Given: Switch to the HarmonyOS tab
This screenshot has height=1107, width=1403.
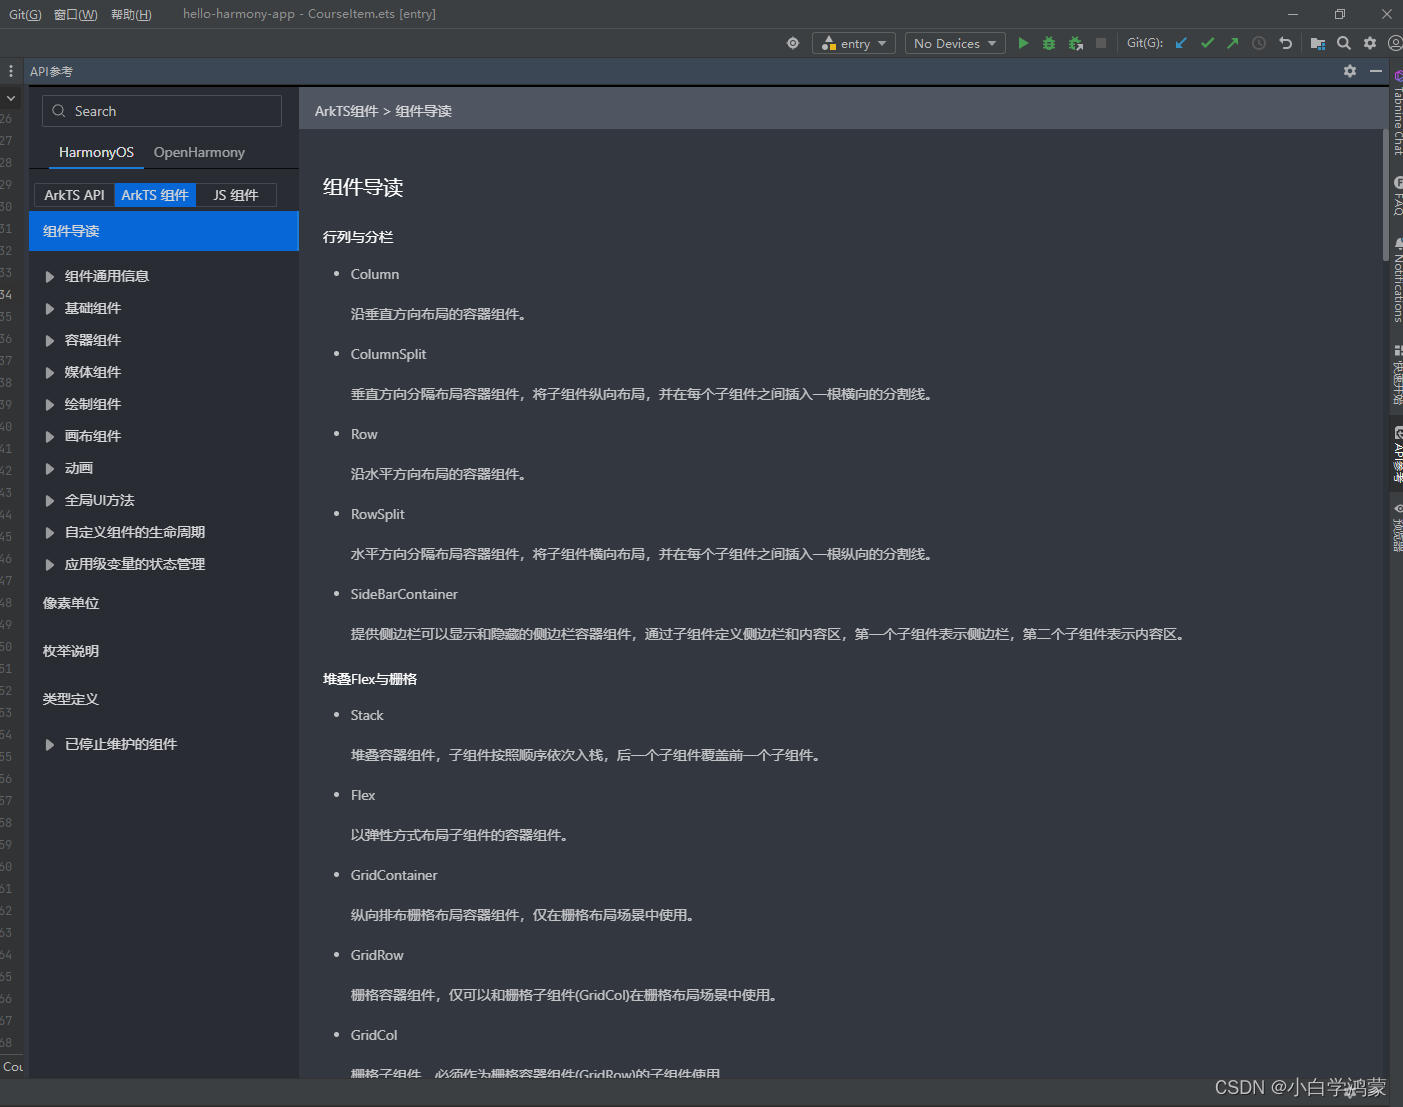Looking at the screenshot, I should click(x=96, y=152).
